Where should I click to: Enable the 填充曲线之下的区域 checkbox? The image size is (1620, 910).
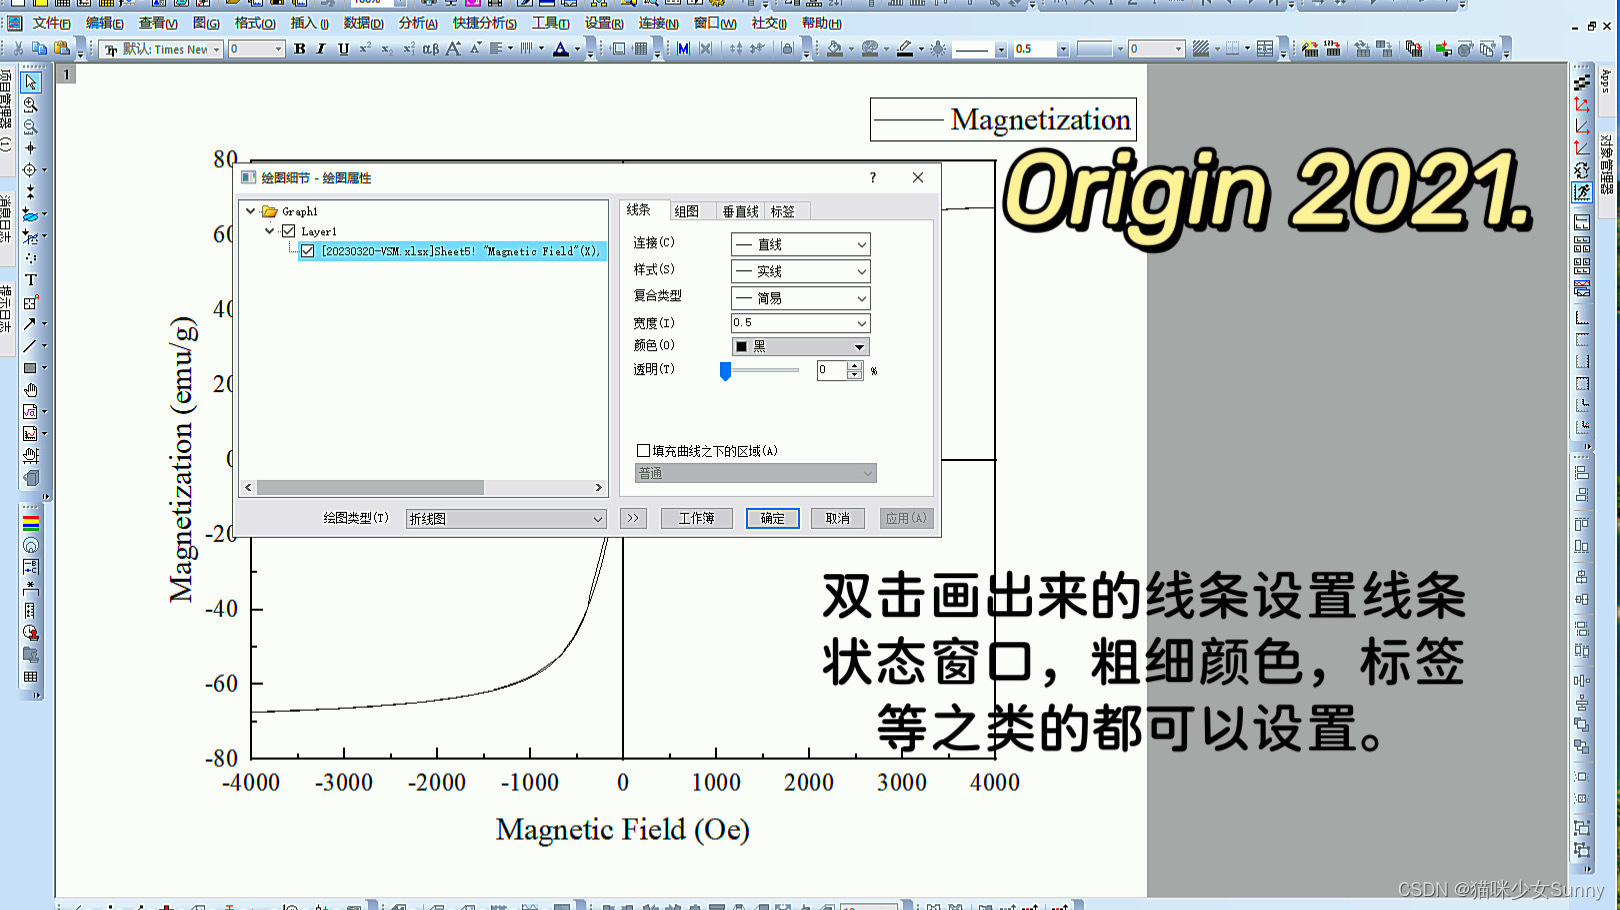644,450
